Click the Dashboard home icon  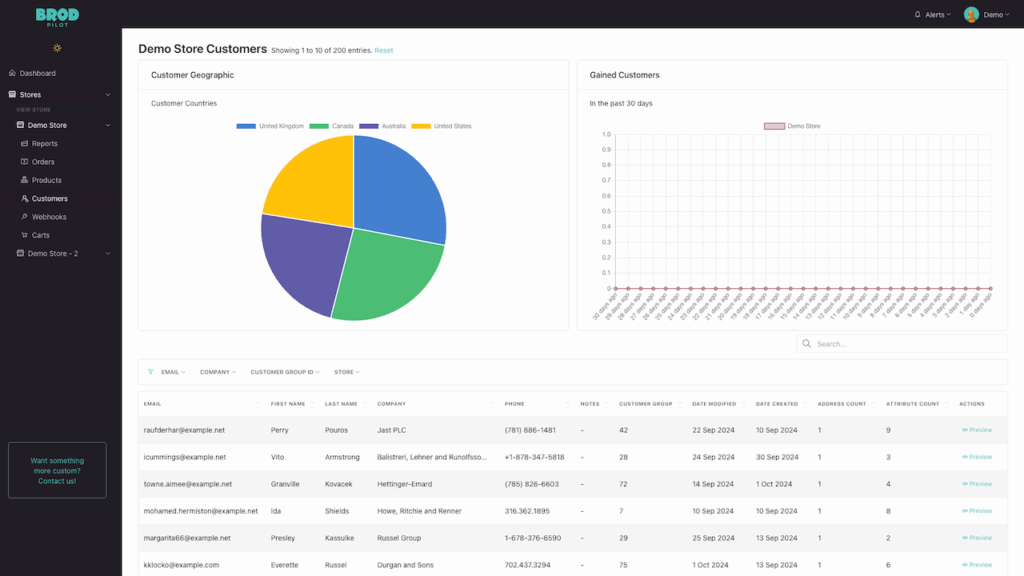pyautogui.click(x=12, y=73)
